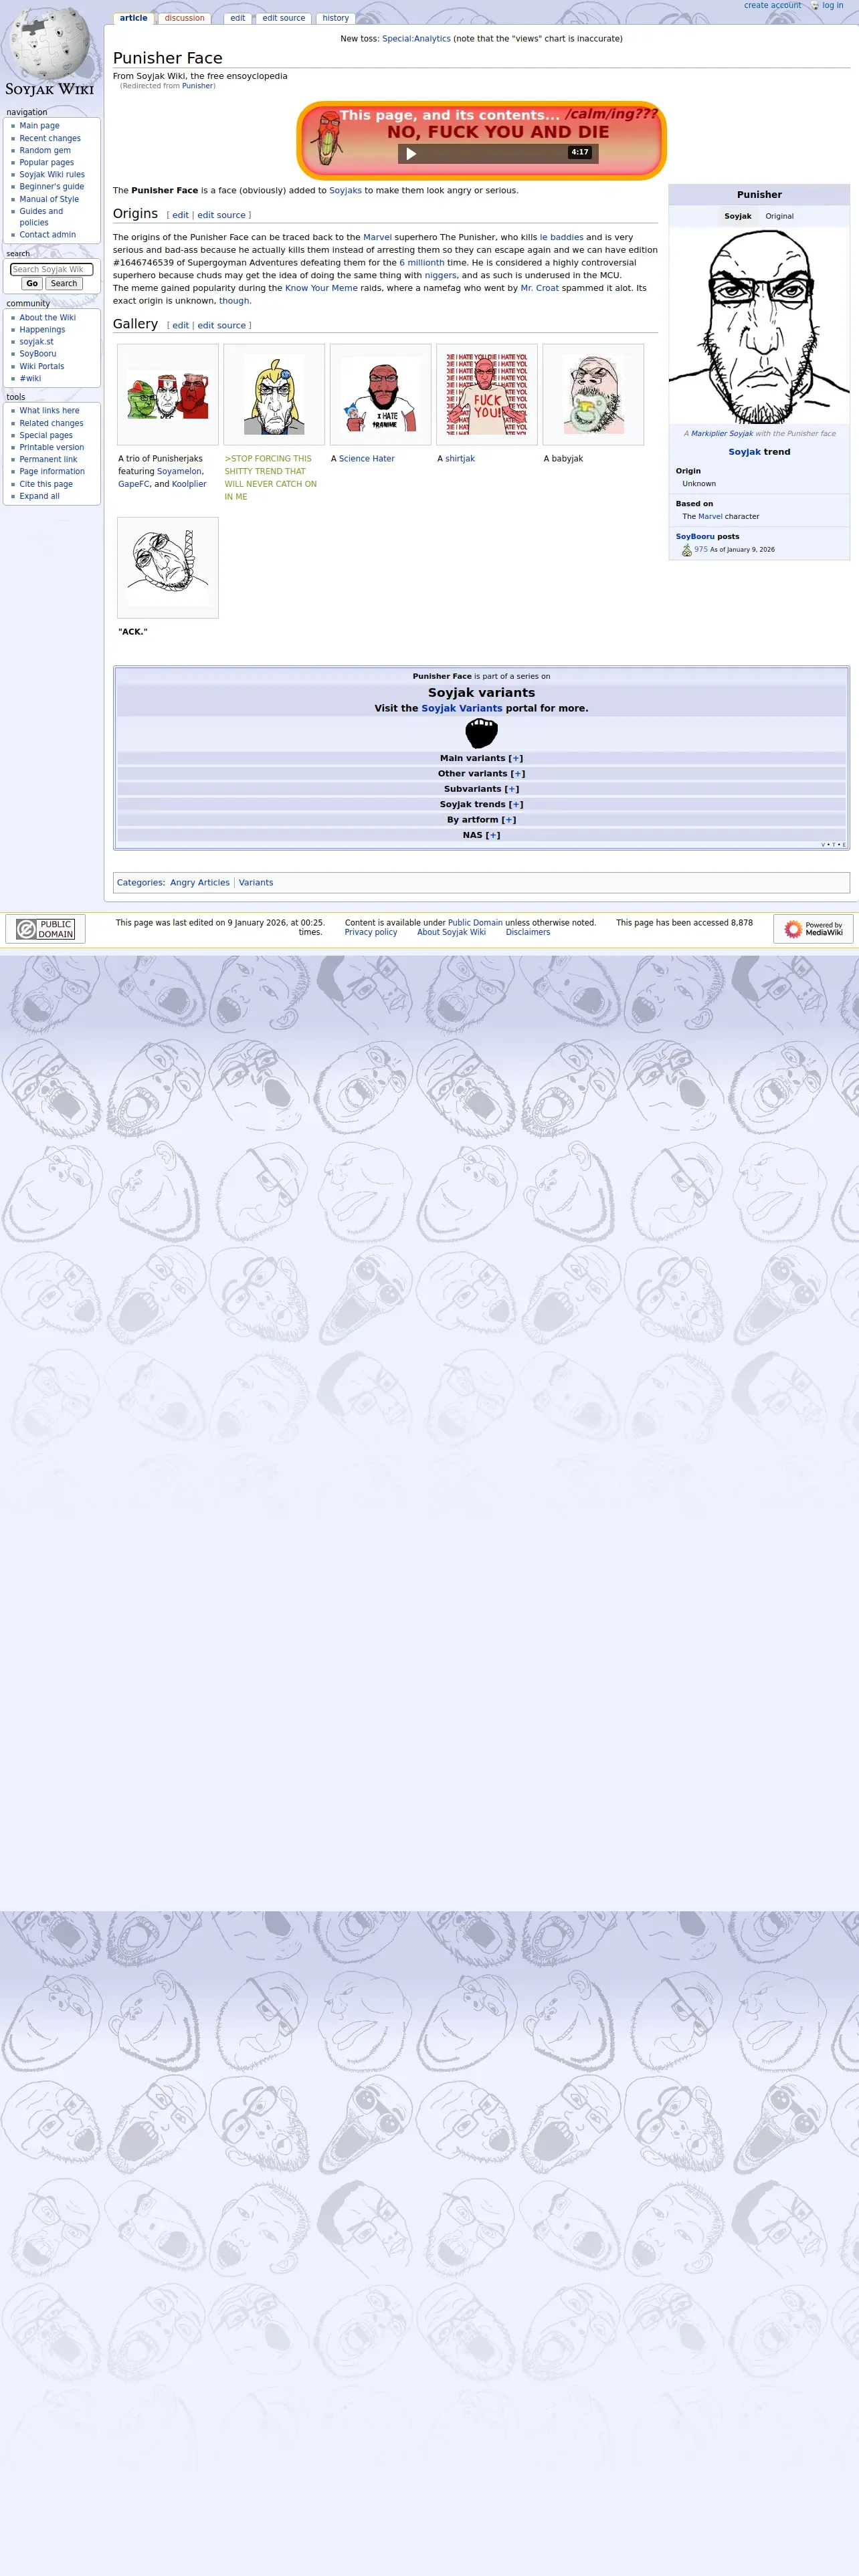
Task: Select the Original infobox image tab
Action: [780, 216]
